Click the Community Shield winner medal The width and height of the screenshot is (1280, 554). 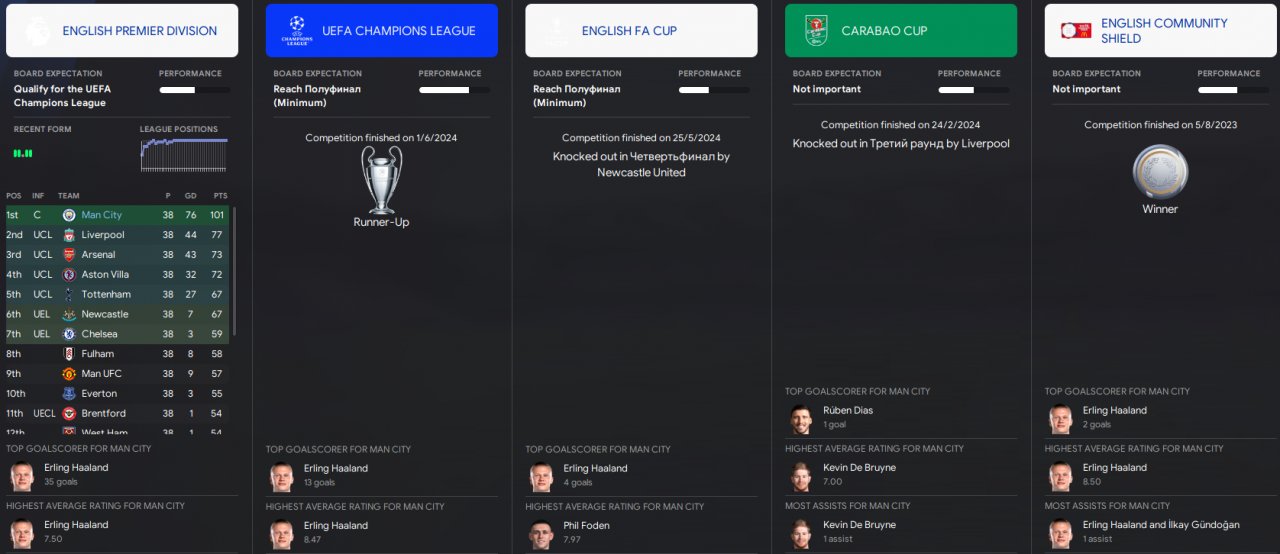click(1160, 172)
